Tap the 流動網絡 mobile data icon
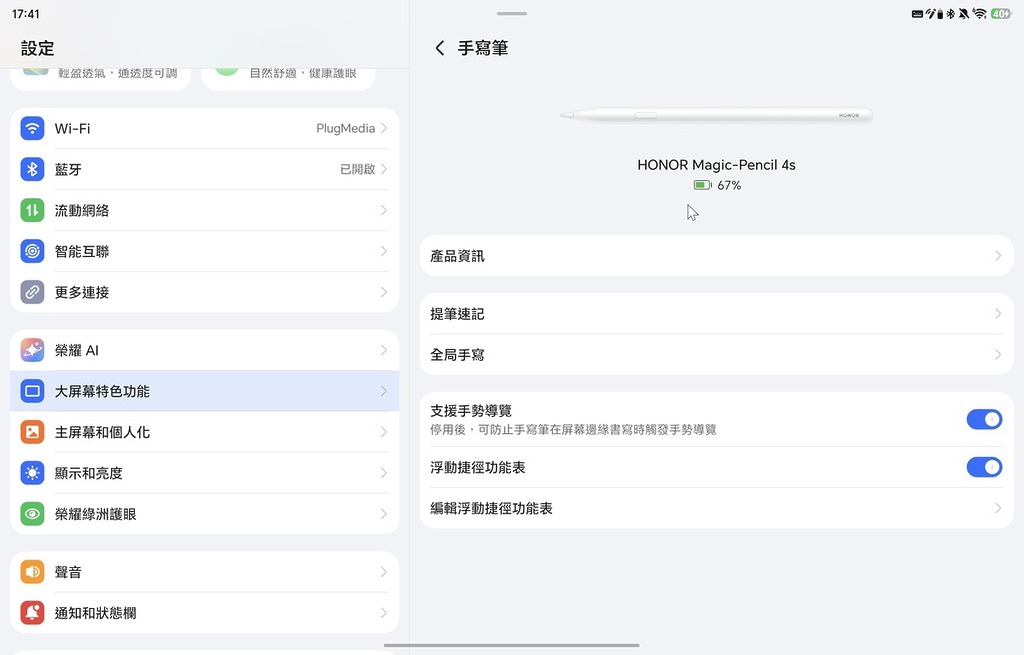This screenshot has height=655, width=1024. pos(32,210)
